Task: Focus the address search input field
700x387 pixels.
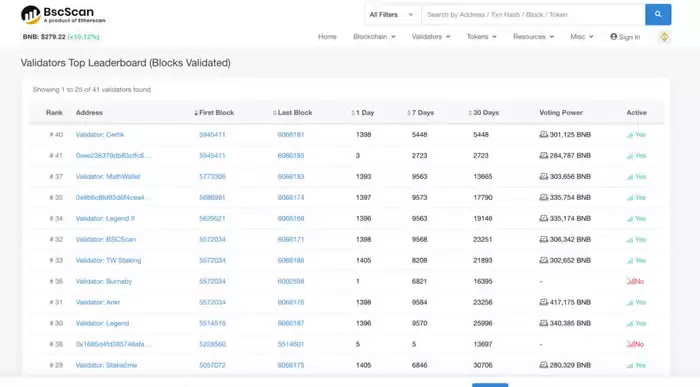Action: click(533, 15)
